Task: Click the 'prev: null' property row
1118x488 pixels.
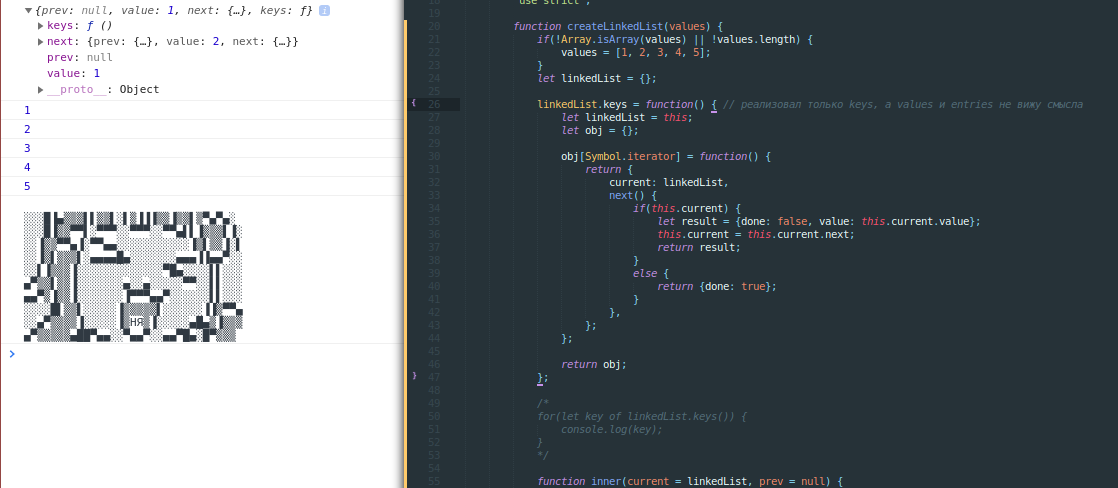Action: click(x=79, y=58)
